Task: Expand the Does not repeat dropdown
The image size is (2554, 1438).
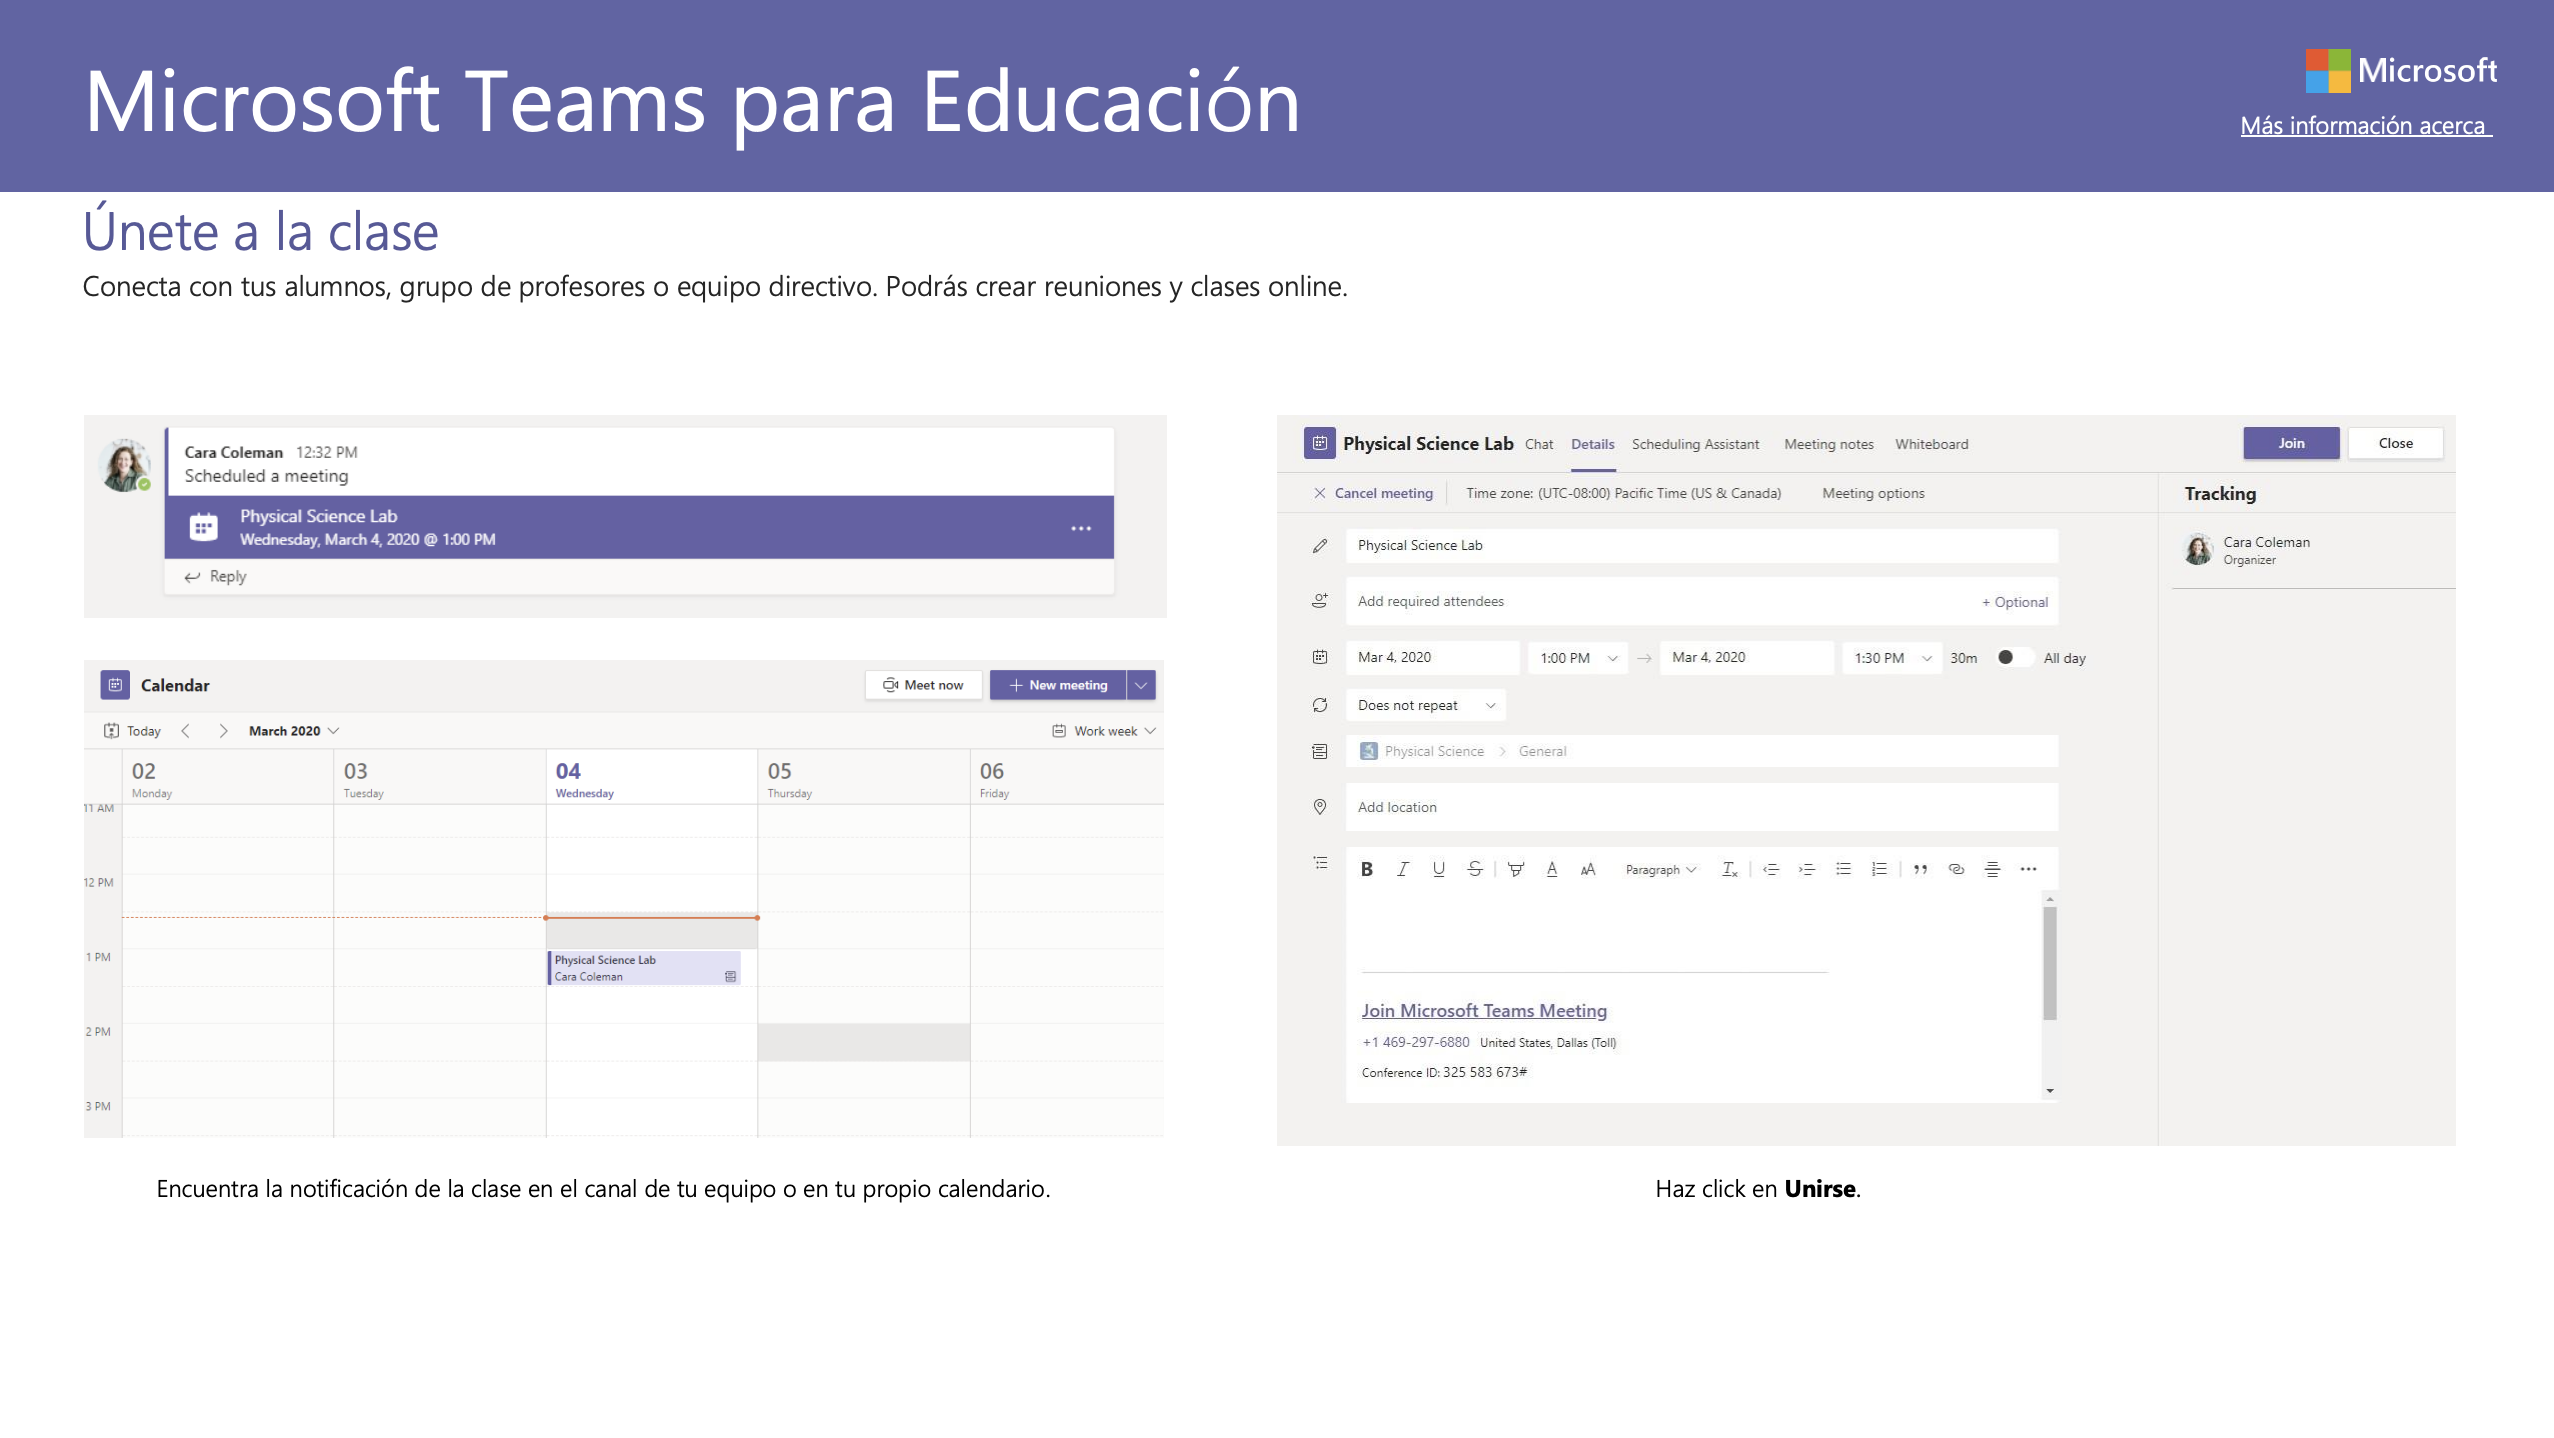Action: [x=1425, y=705]
